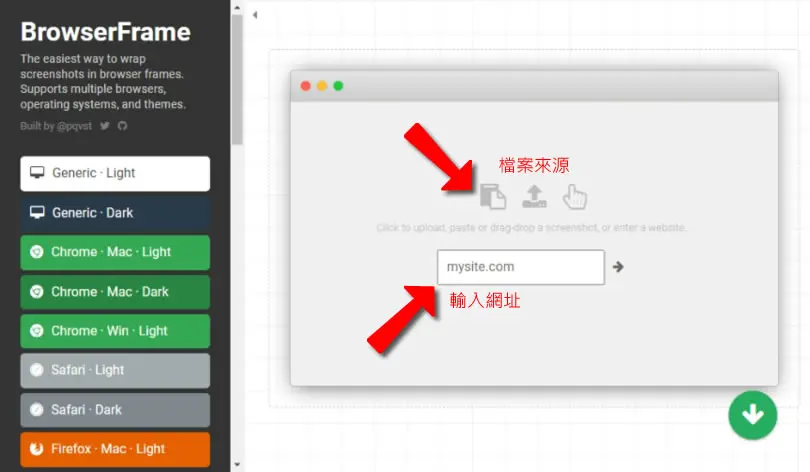
Task: Click the upload screenshot icon
Action: click(x=534, y=196)
